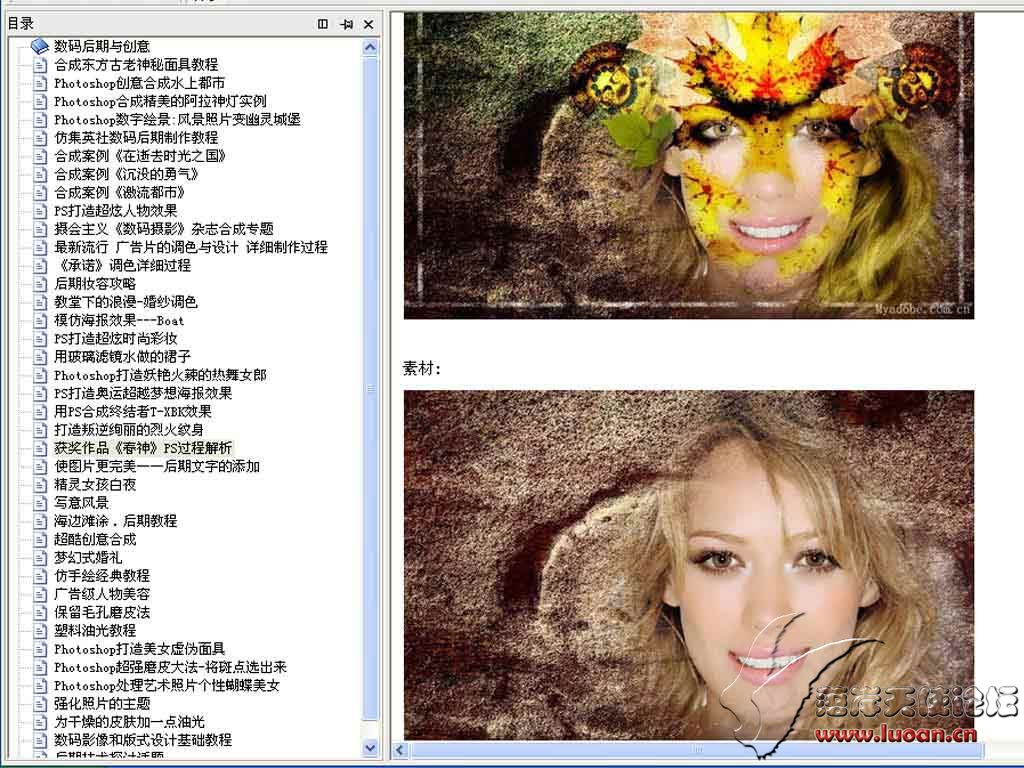This screenshot has height=768, width=1024.
Task: Toggle auto-hide pin on the 目录 panel
Action: pos(346,24)
